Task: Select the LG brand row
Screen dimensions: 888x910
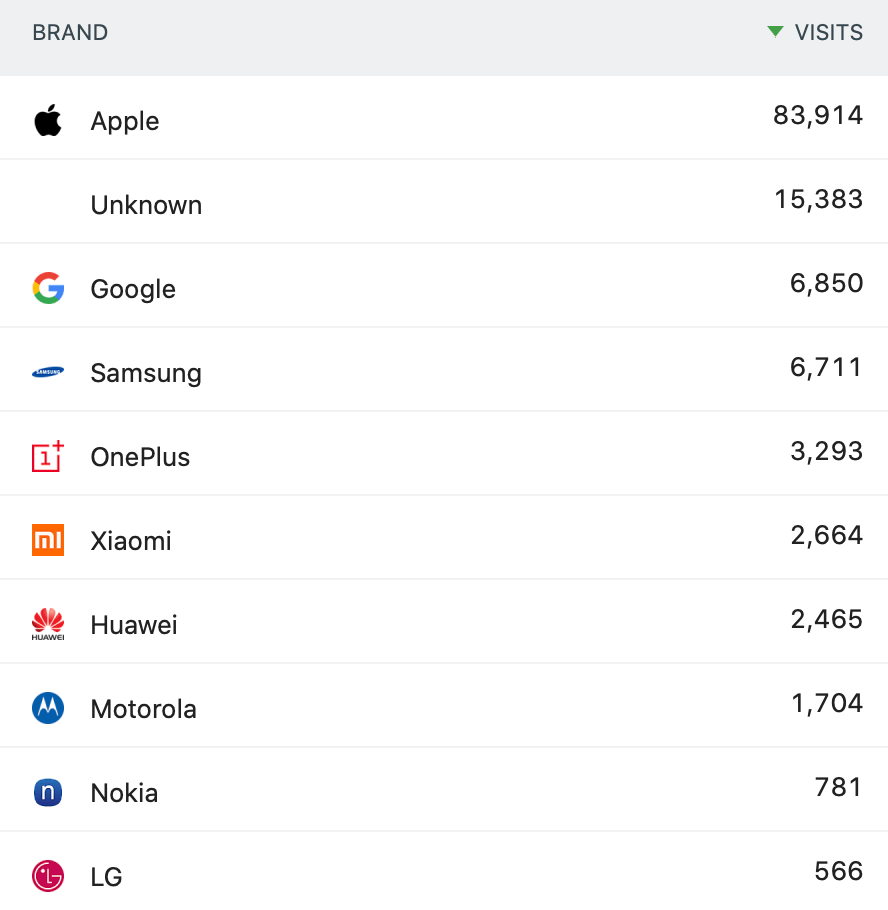Action: coord(444,876)
